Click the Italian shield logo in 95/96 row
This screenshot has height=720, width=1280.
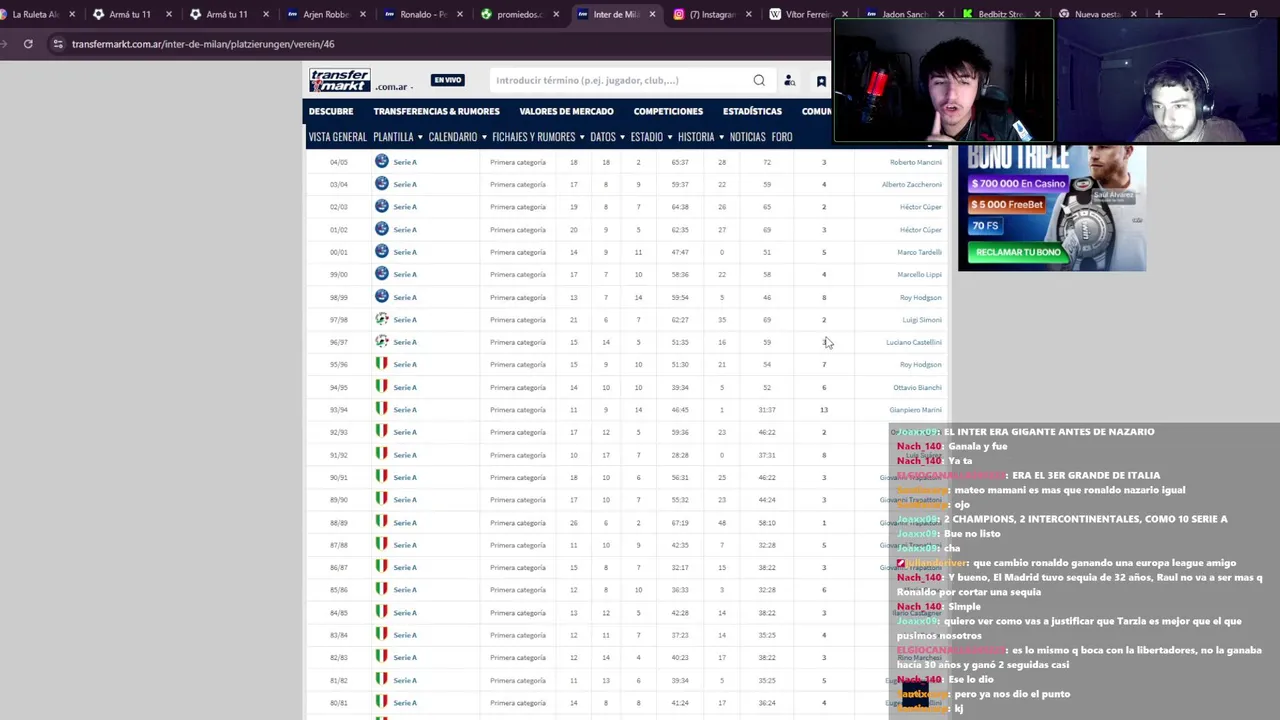pos(381,364)
